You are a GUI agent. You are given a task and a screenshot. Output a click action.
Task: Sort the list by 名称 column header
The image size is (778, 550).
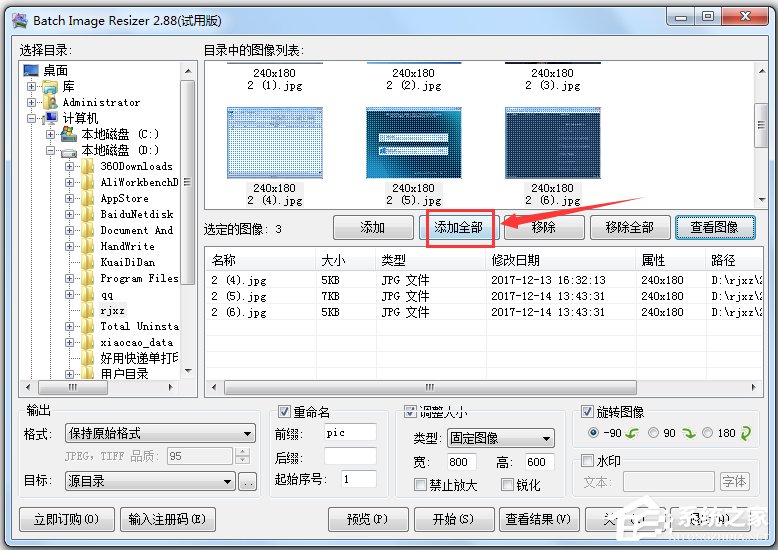[261, 260]
